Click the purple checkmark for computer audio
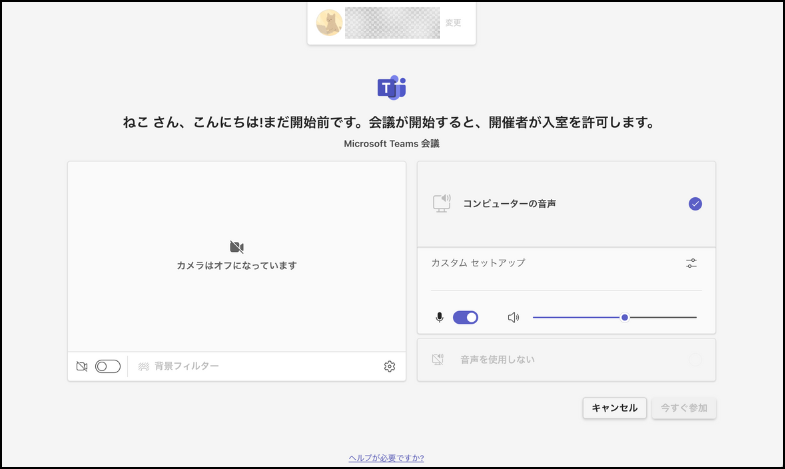785x469 pixels. pos(695,204)
